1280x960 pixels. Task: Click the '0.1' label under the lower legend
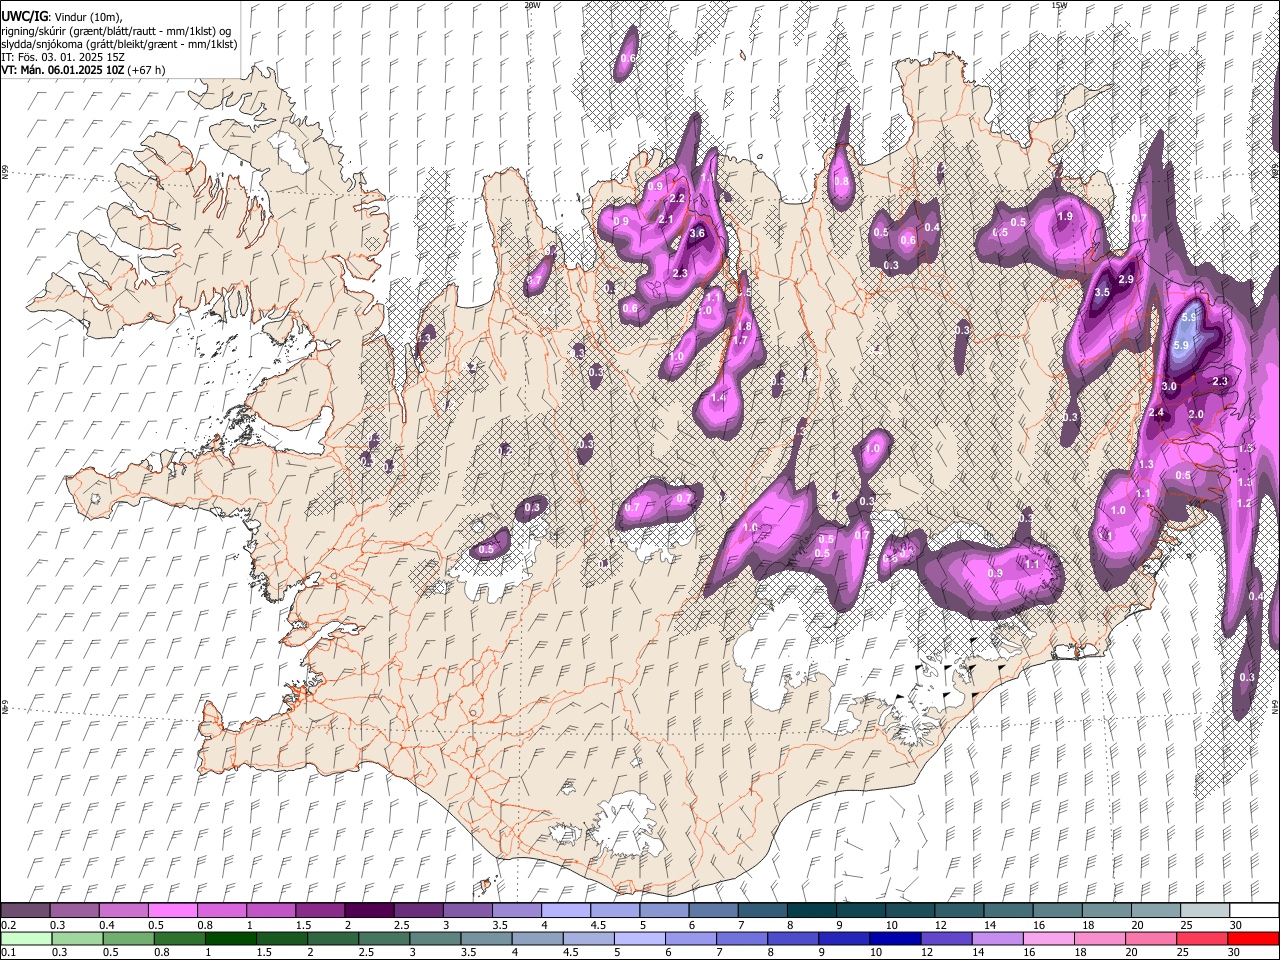coord(8,953)
